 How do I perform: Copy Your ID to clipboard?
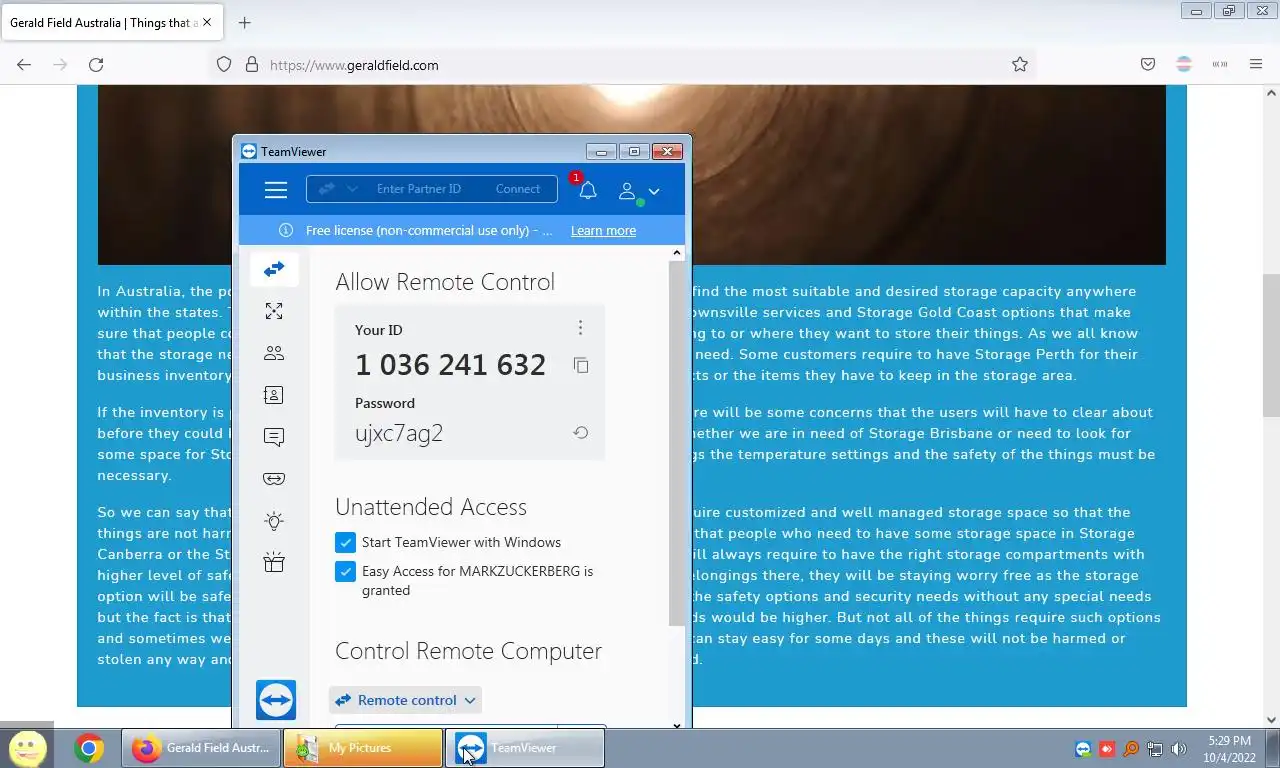tap(581, 365)
